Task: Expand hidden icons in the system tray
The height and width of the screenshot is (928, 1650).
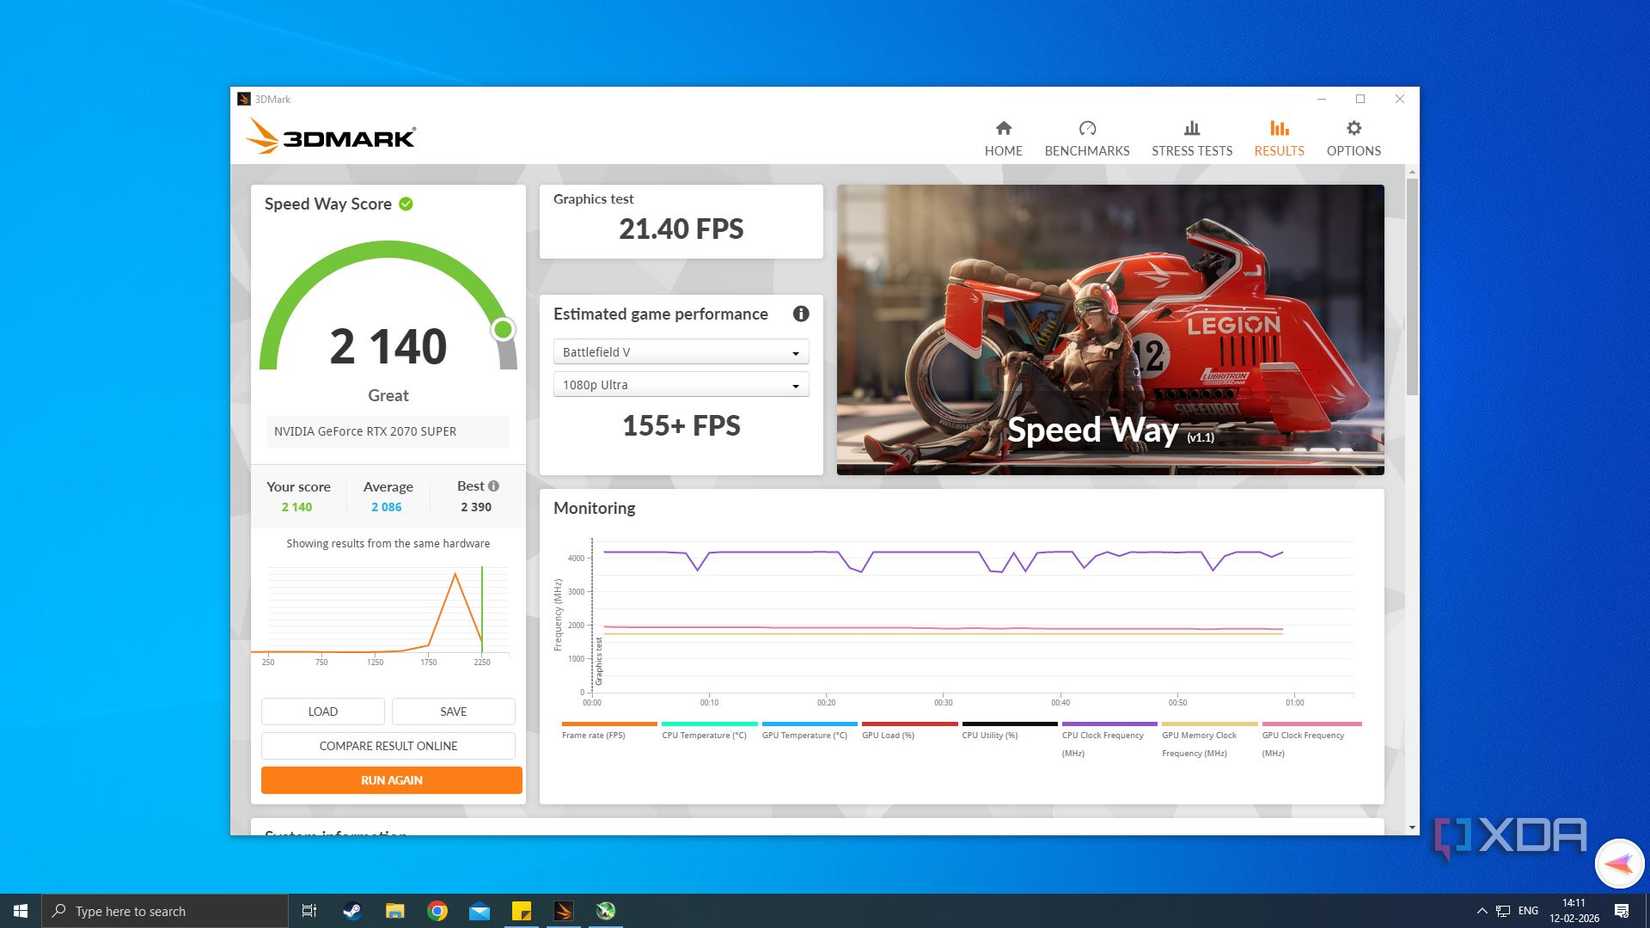Action: 1481,911
